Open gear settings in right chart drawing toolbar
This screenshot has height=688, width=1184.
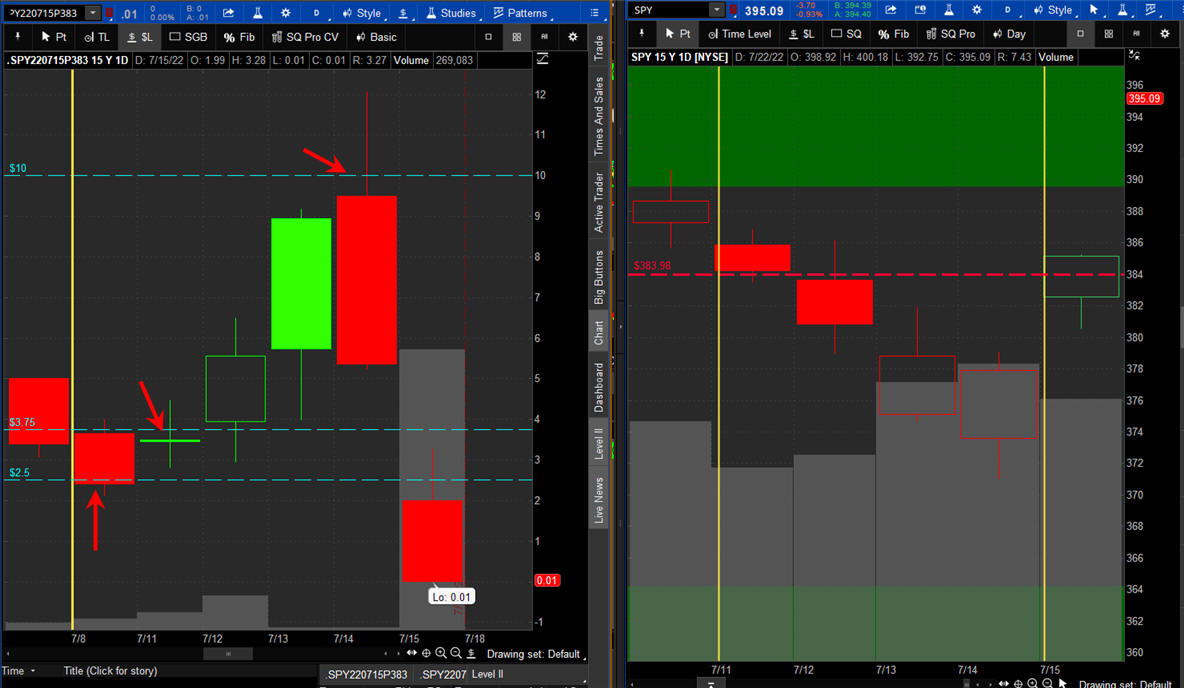coord(1165,33)
